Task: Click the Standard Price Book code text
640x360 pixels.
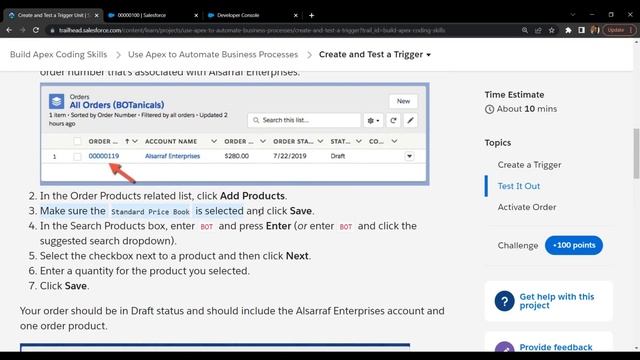Action: (150, 212)
